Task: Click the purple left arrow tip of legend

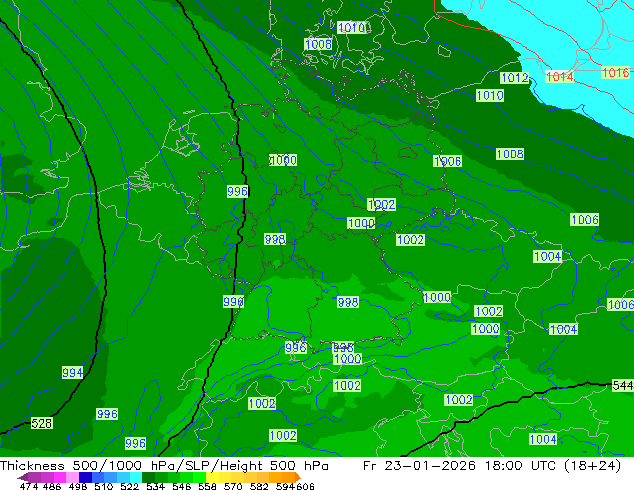Action: pyautogui.click(x=23, y=478)
